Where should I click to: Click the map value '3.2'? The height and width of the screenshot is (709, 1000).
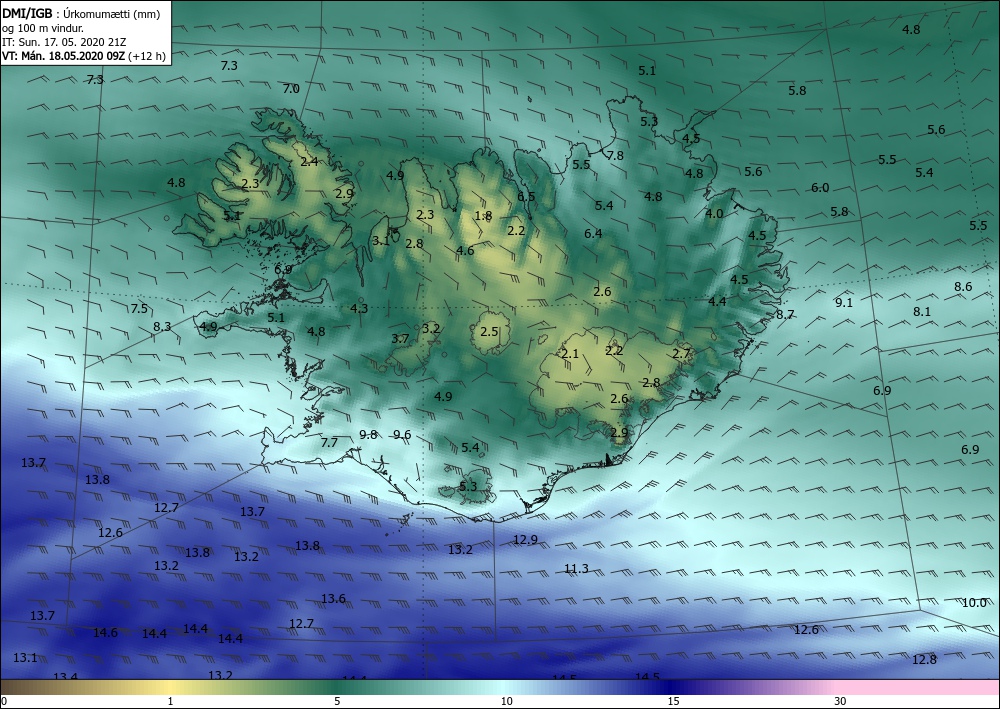click(x=431, y=328)
